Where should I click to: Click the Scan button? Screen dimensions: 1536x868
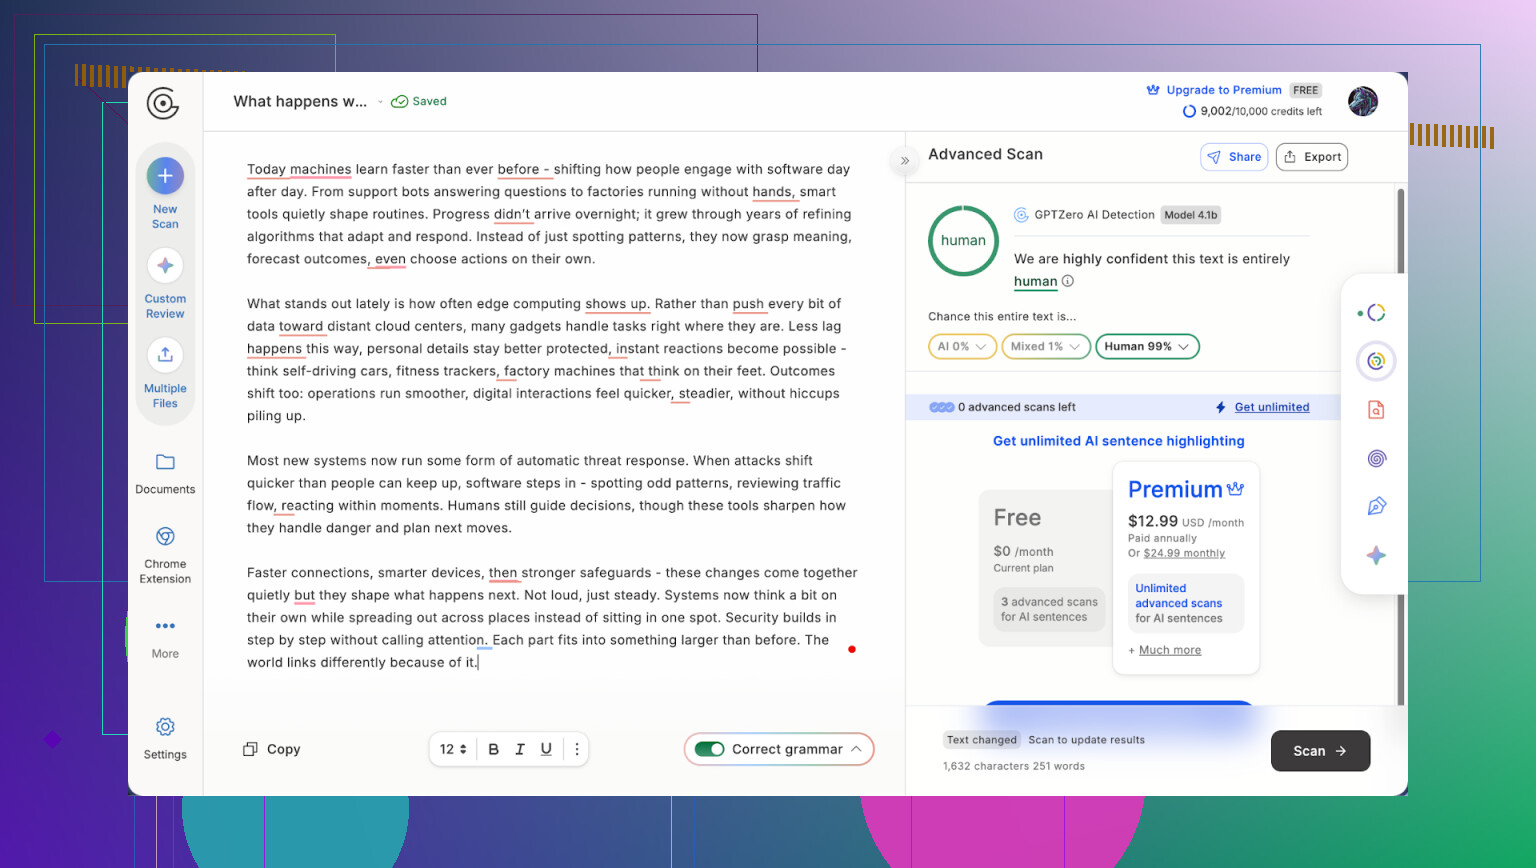(x=1319, y=751)
